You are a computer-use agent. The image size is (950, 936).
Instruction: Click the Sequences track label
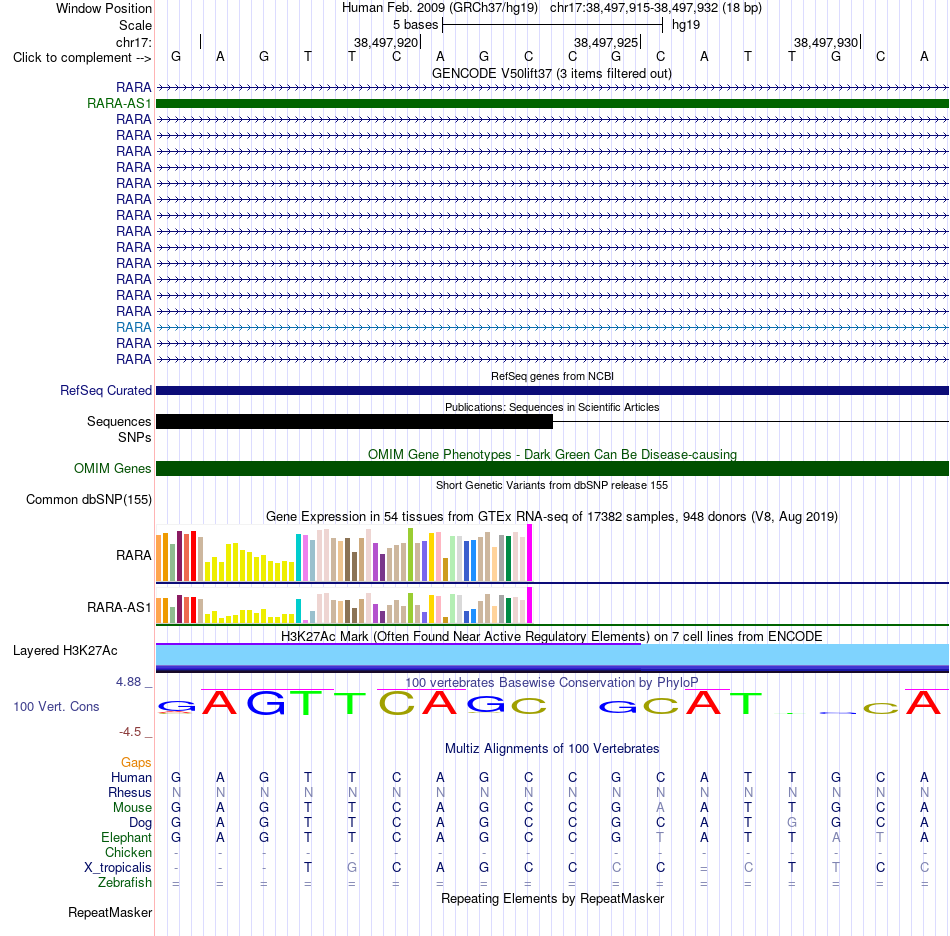(119, 422)
